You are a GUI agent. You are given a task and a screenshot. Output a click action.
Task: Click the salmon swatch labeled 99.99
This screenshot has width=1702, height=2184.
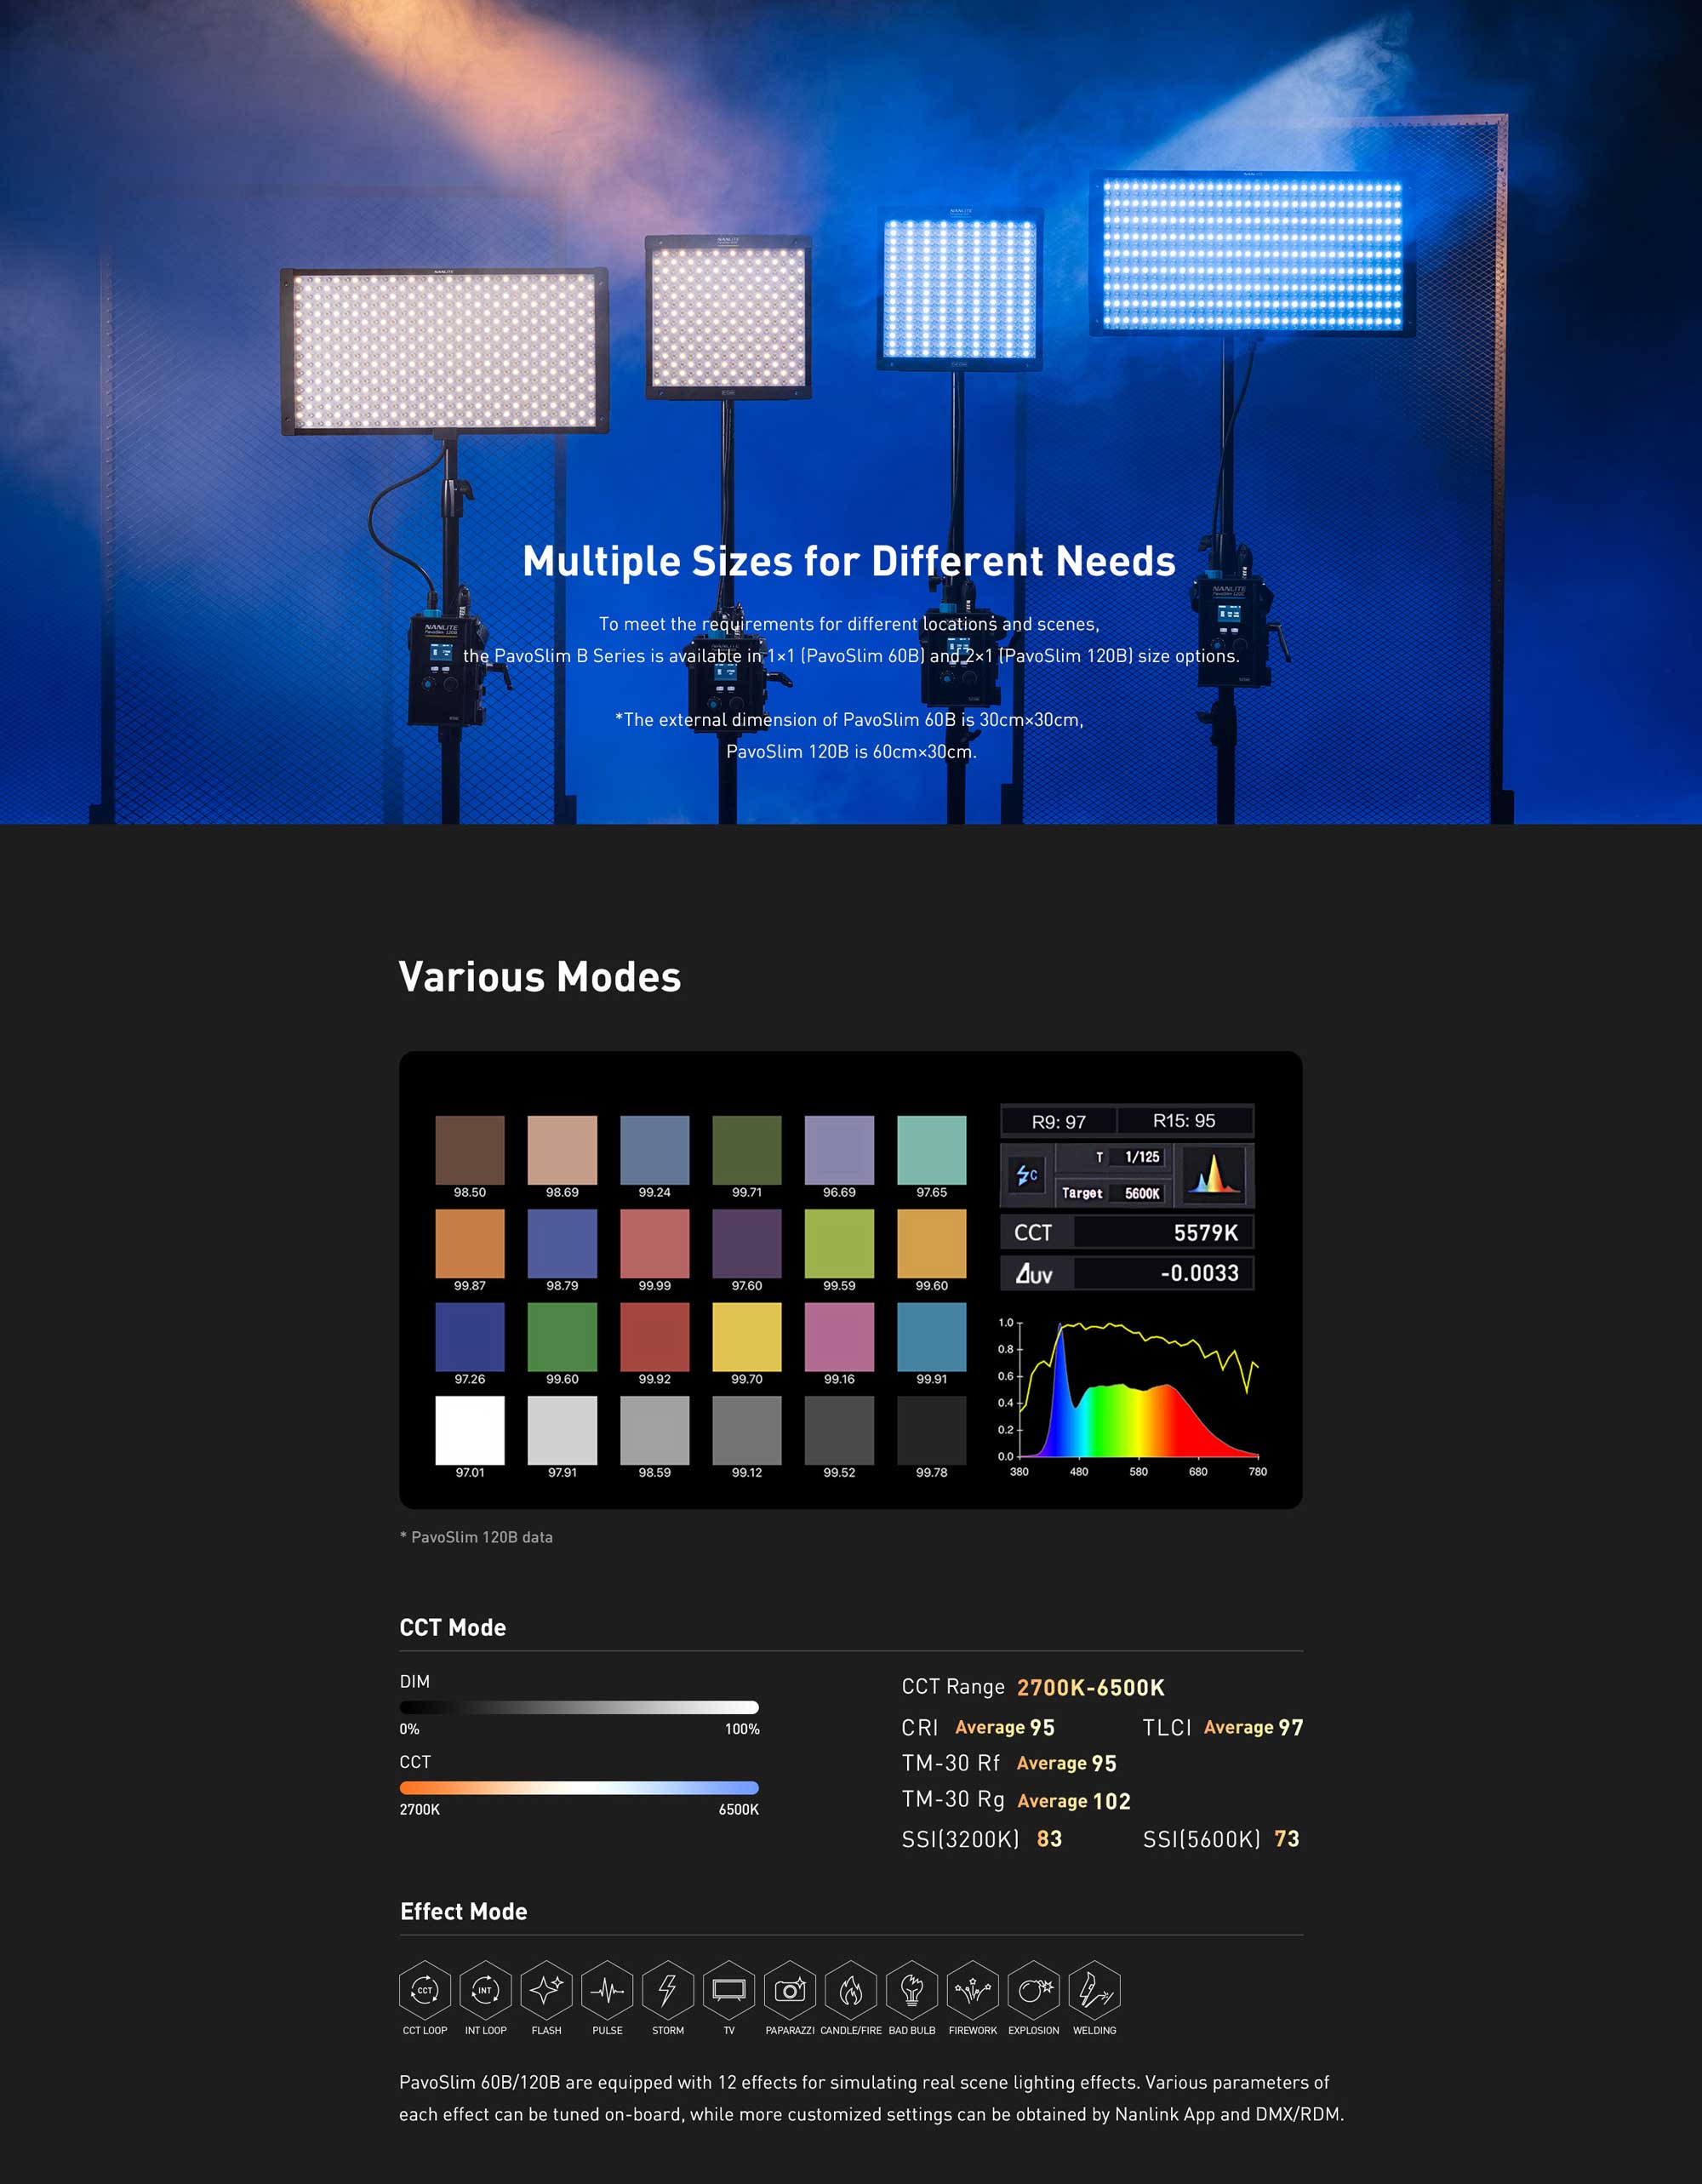(x=655, y=1243)
